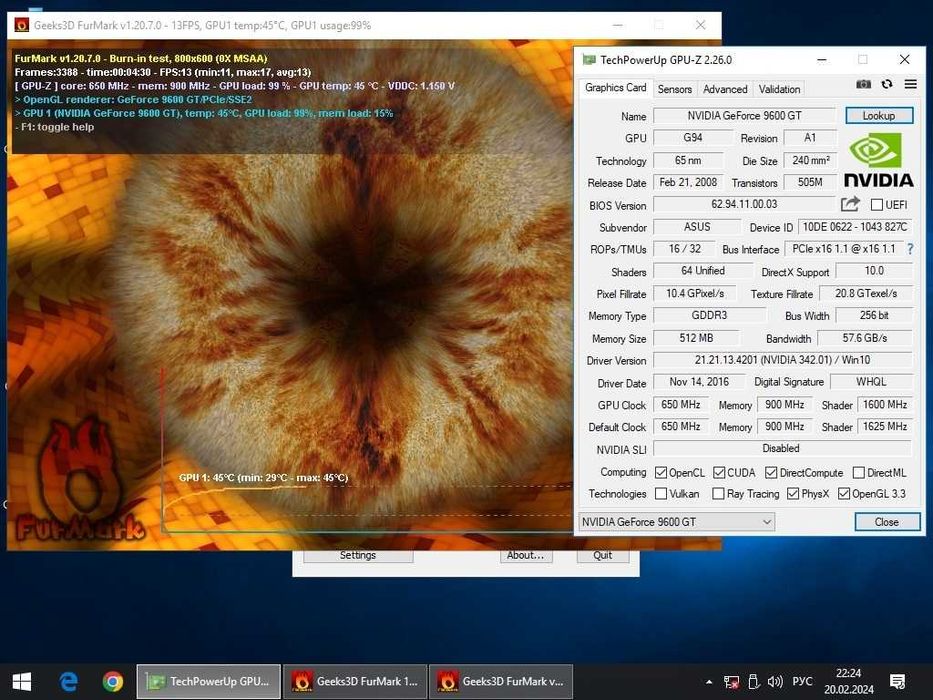Toggle the Vulkan checkbox
Screen dimensions: 933x700
coord(660,494)
